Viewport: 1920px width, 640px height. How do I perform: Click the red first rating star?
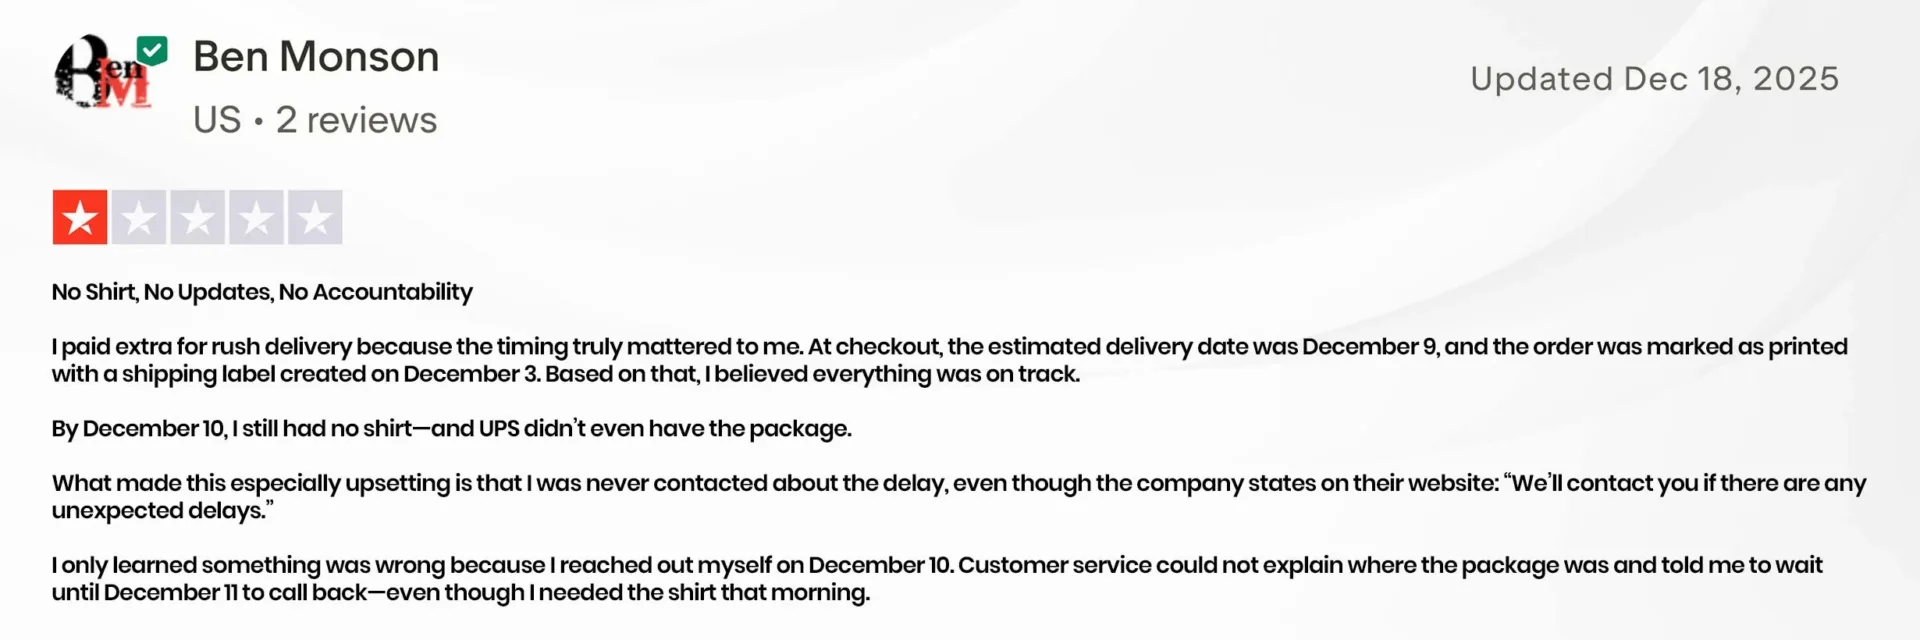(80, 217)
